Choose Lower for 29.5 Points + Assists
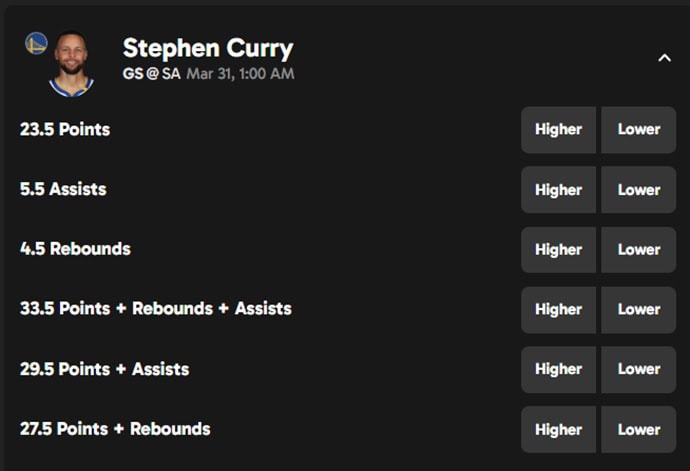Screen dimensions: 690x471 [x=639, y=369]
